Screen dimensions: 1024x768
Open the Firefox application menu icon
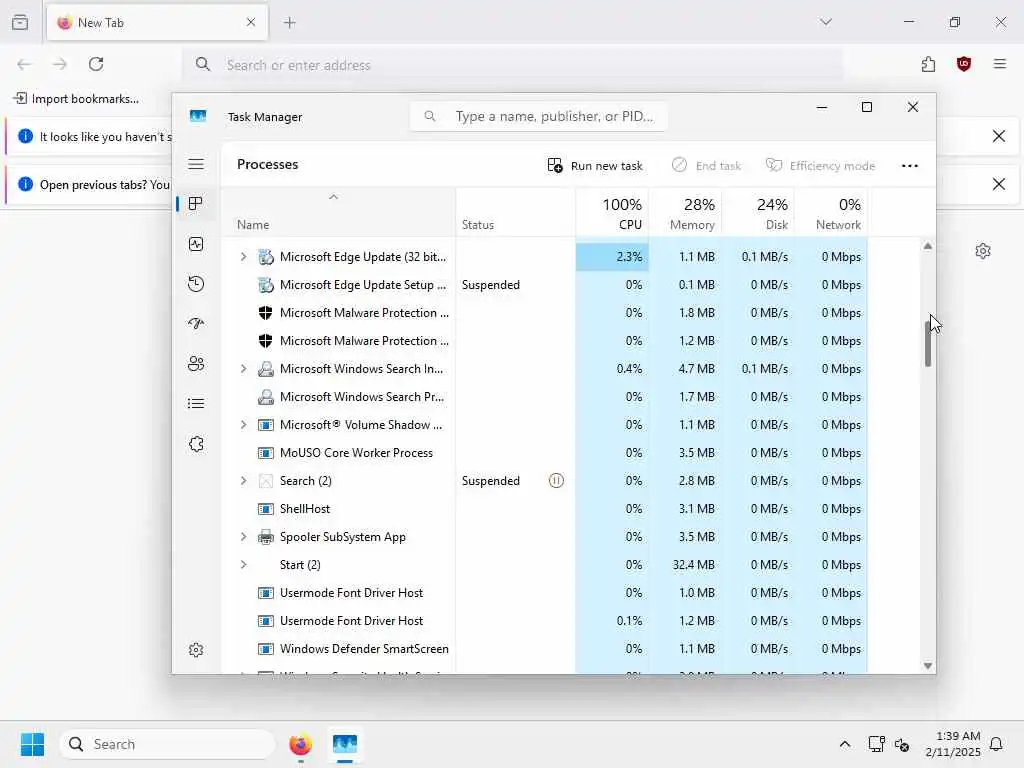pos(1000,64)
